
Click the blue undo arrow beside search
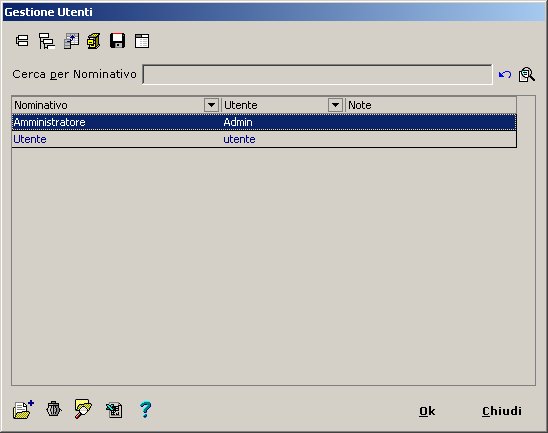pyautogui.click(x=505, y=74)
